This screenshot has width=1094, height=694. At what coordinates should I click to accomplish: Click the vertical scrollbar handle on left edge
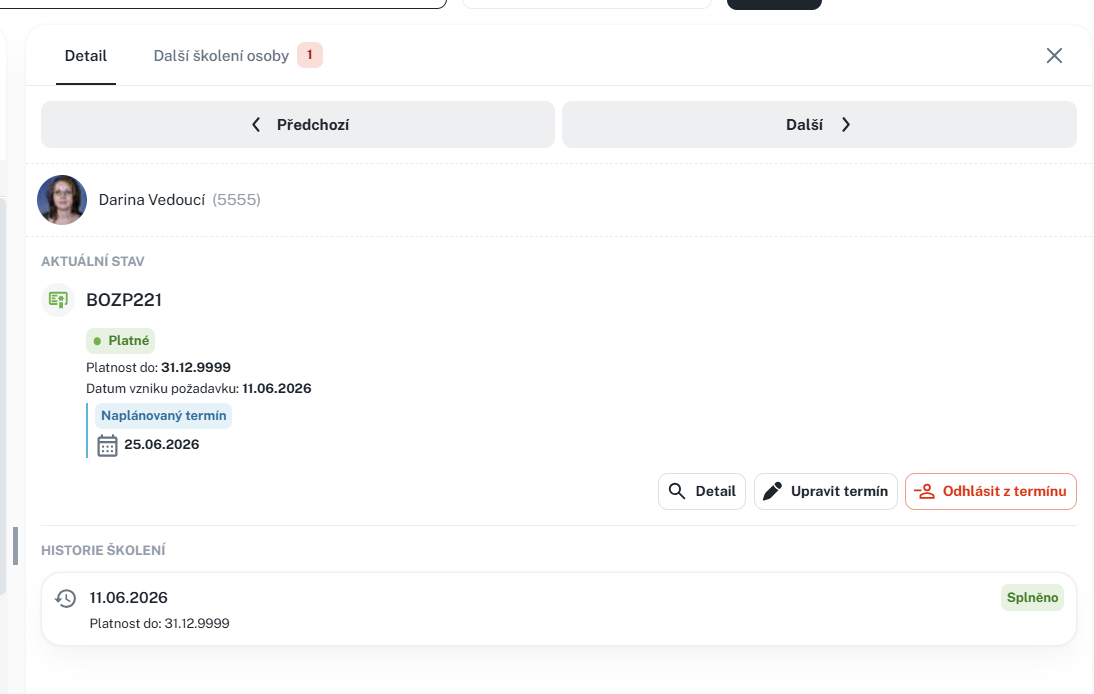[x=15, y=546]
